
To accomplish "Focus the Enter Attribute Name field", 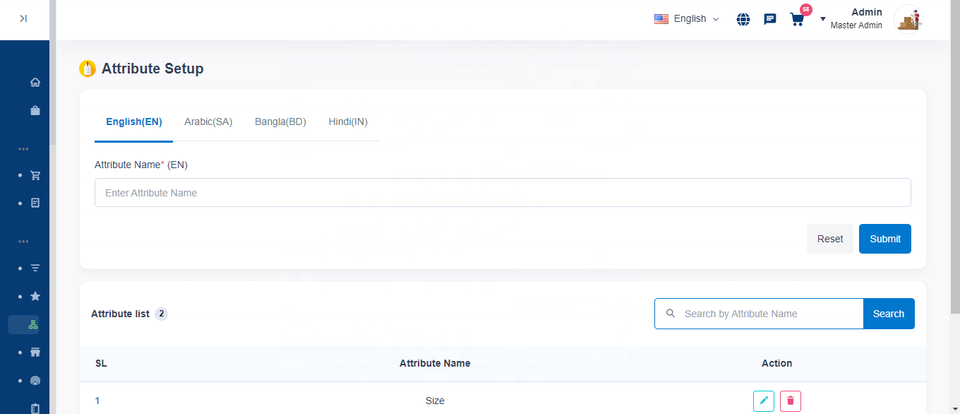I will coord(503,193).
